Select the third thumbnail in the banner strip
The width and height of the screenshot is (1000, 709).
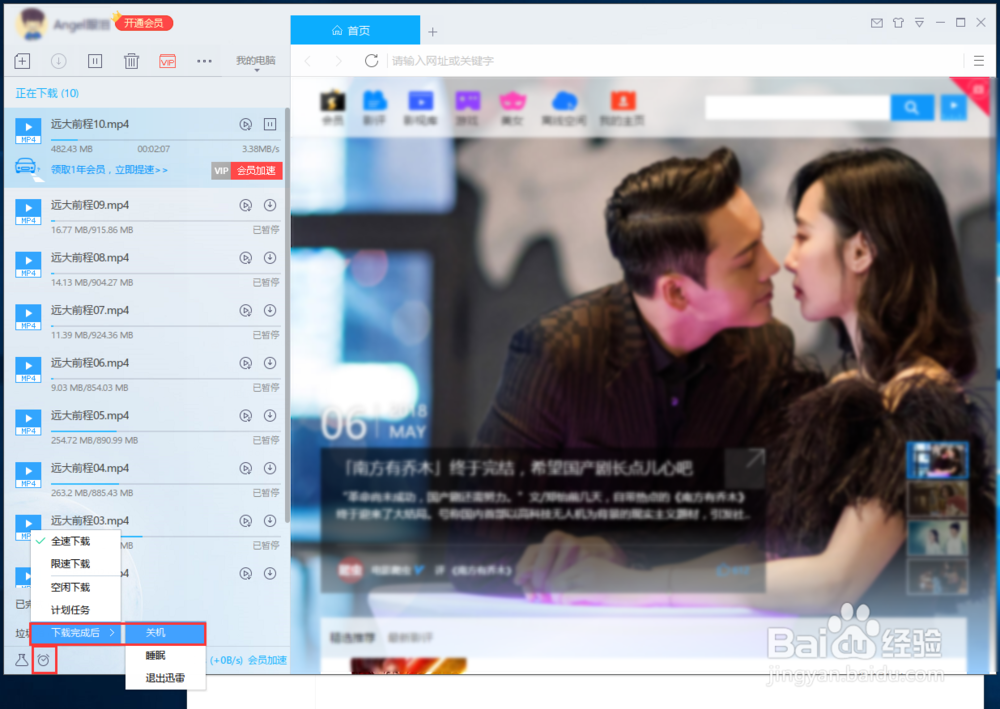[x=938, y=537]
